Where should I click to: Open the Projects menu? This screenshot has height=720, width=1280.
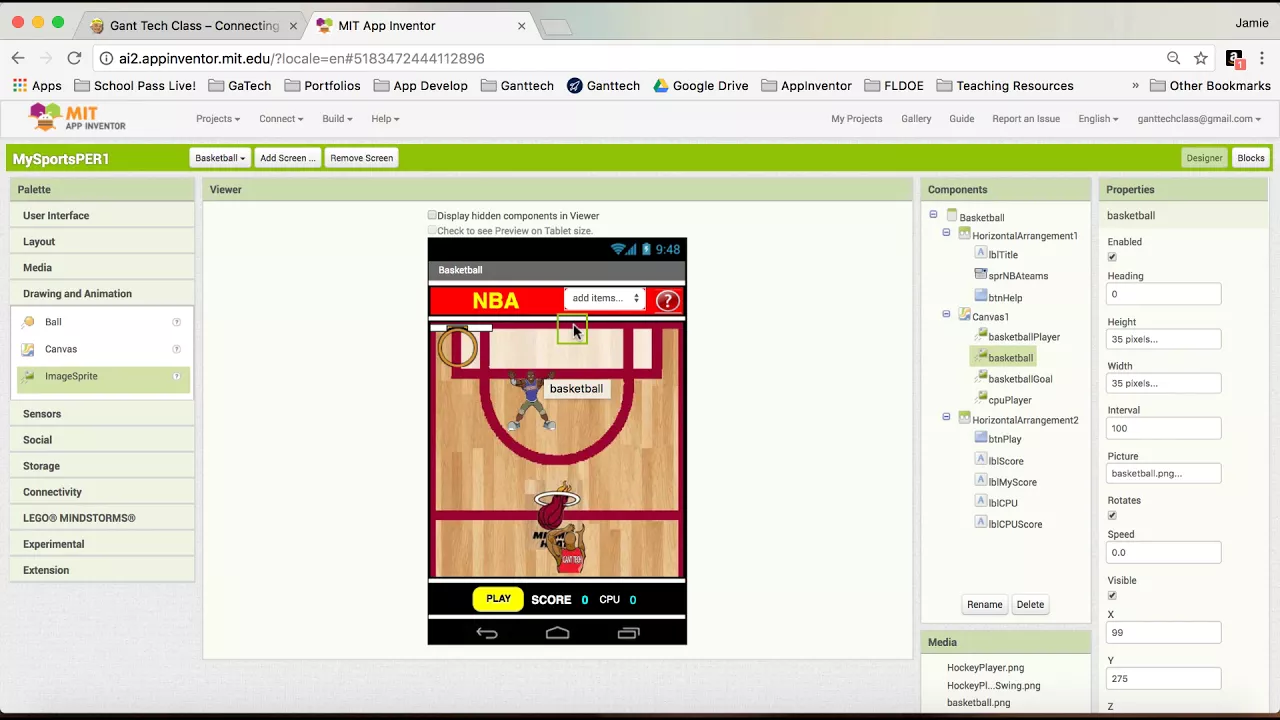click(218, 118)
